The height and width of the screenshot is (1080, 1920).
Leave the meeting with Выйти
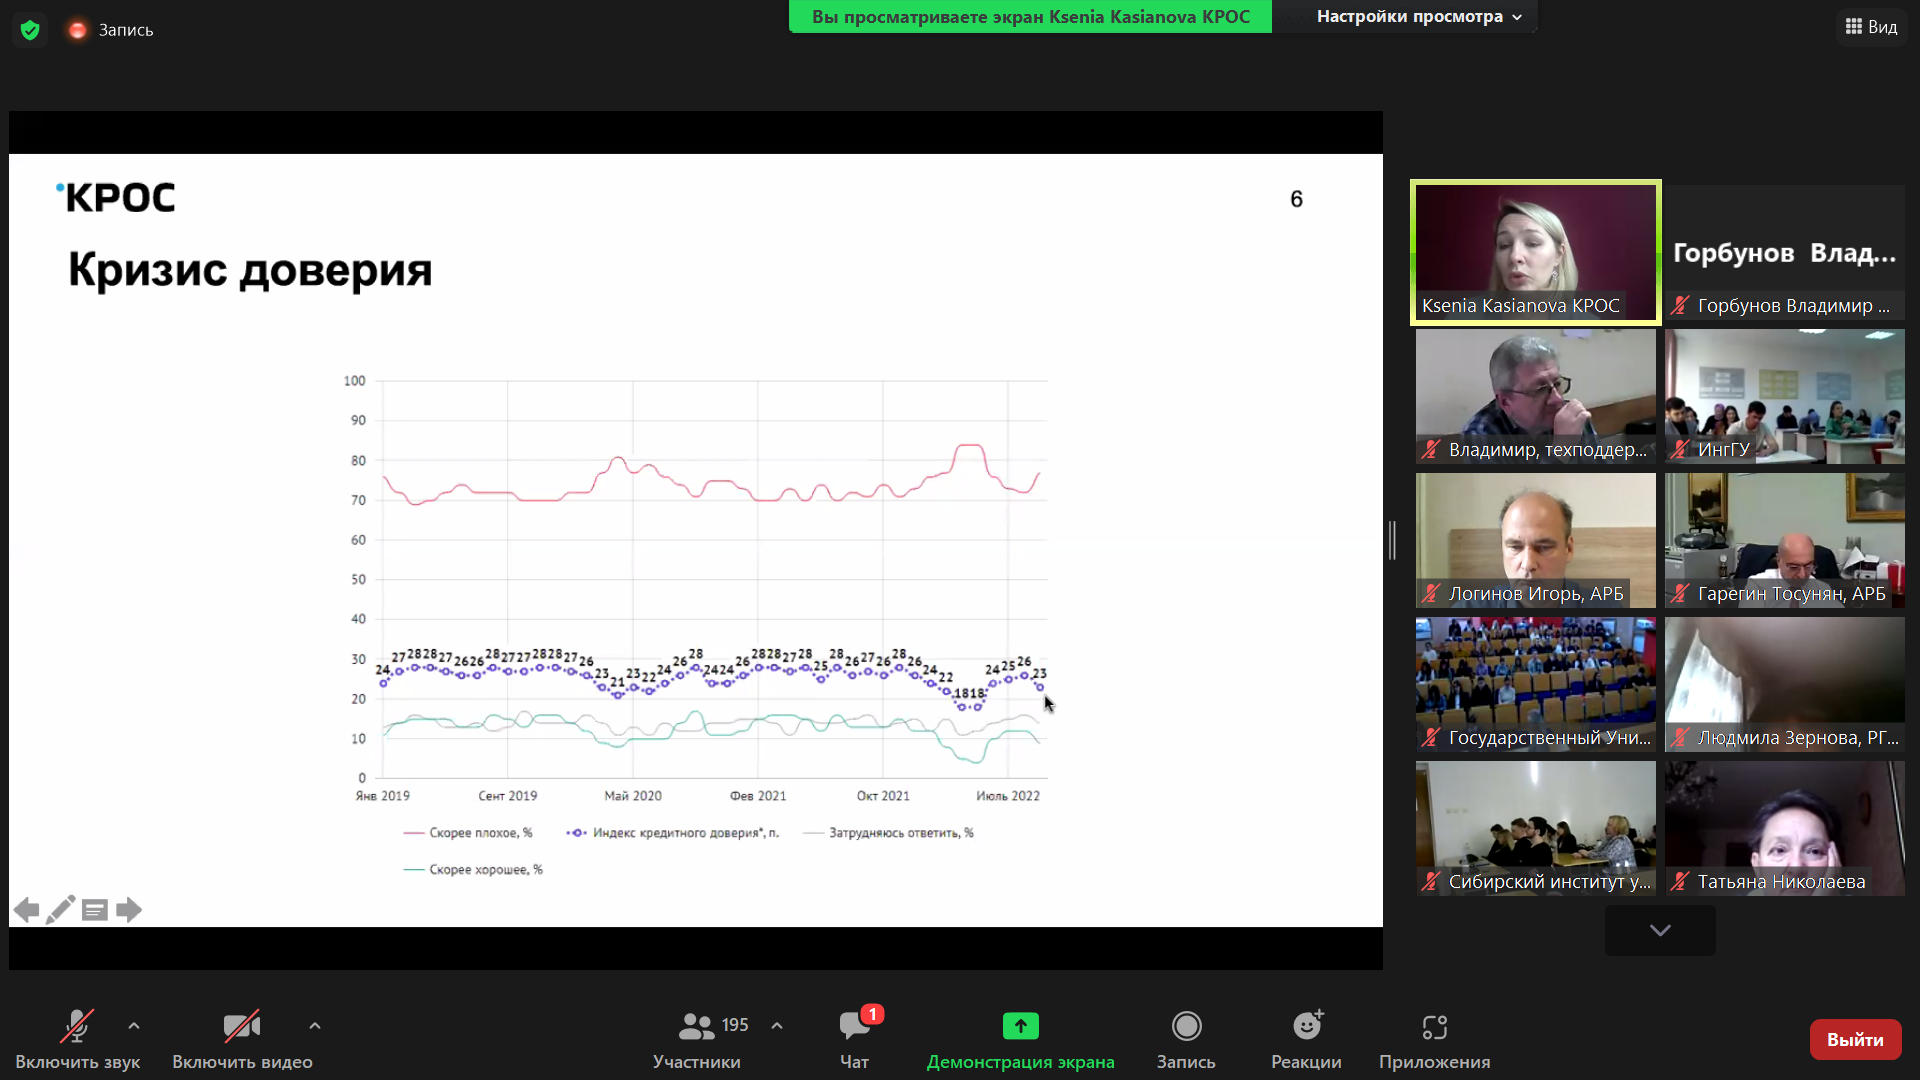click(x=1855, y=1039)
